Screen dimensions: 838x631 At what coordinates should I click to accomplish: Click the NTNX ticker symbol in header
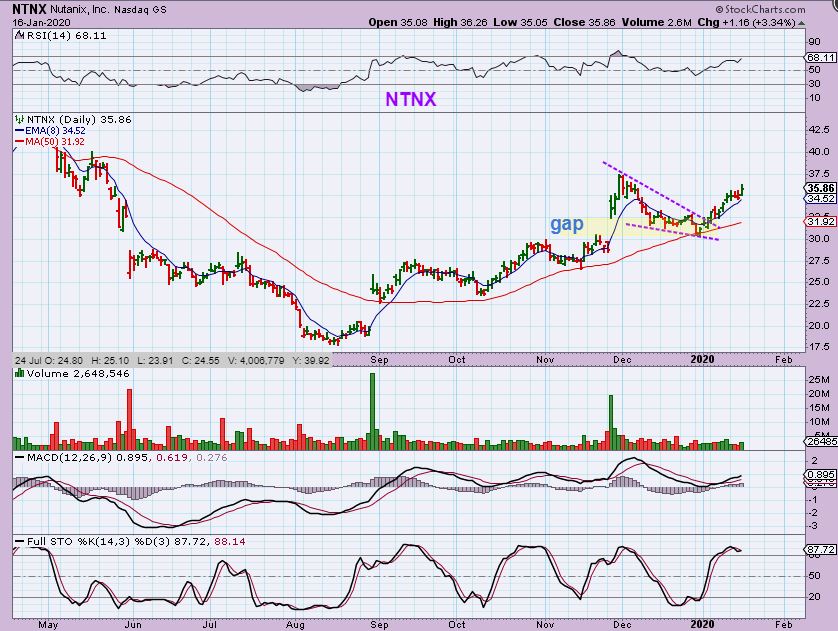(x=24, y=8)
